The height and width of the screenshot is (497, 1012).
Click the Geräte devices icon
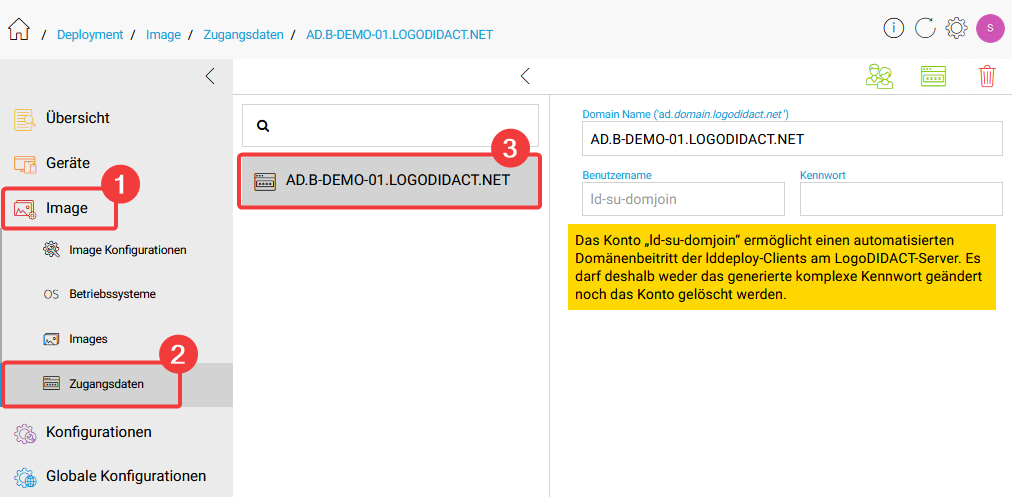(x=25, y=163)
